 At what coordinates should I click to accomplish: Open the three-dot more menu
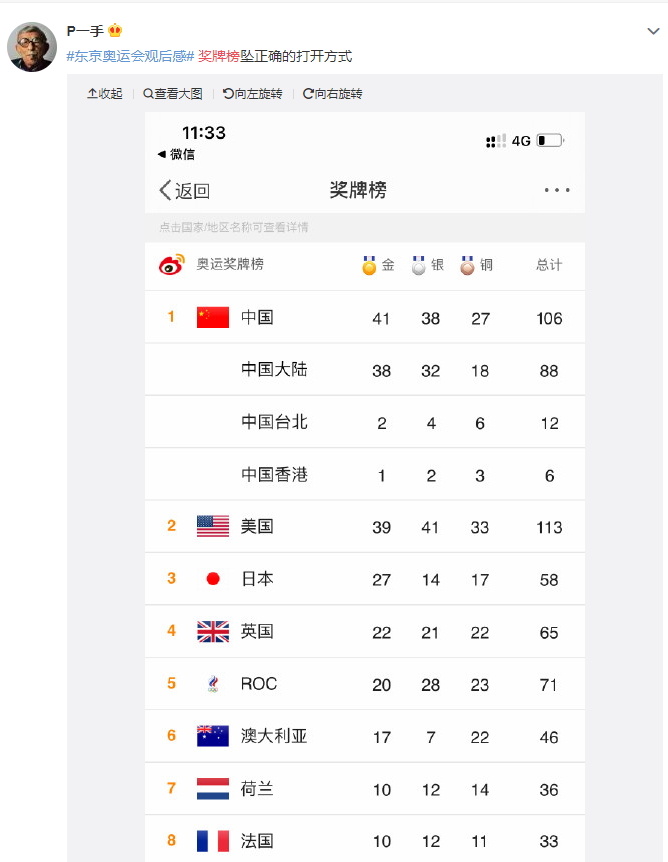pyautogui.click(x=557, y=190)
